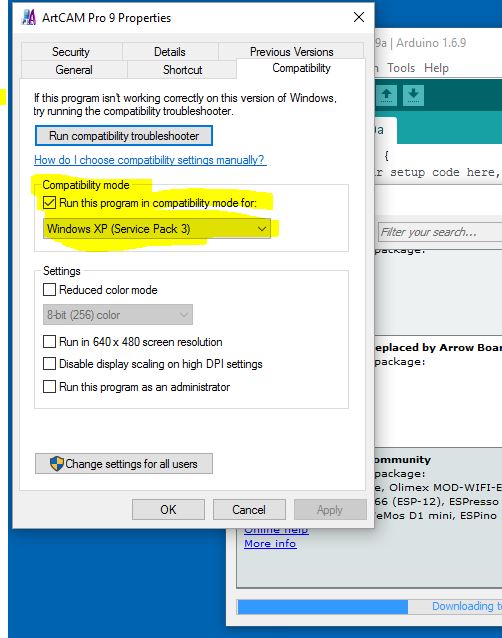Viewport: 502px width, 638px height.
Task: Click the Filter your search field
Action: (x=440, y=232)
